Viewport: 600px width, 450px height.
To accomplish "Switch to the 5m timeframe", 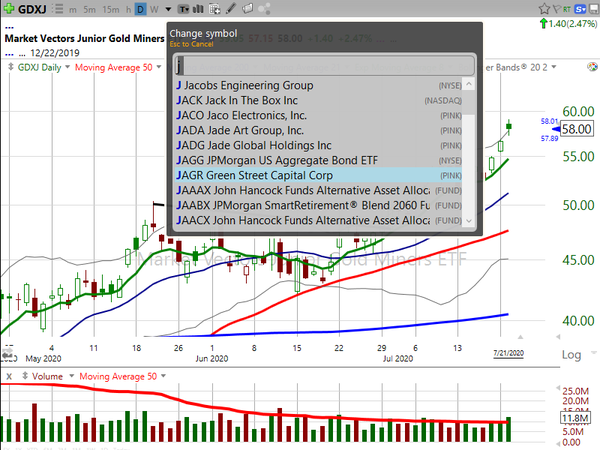I will [90, 9].
